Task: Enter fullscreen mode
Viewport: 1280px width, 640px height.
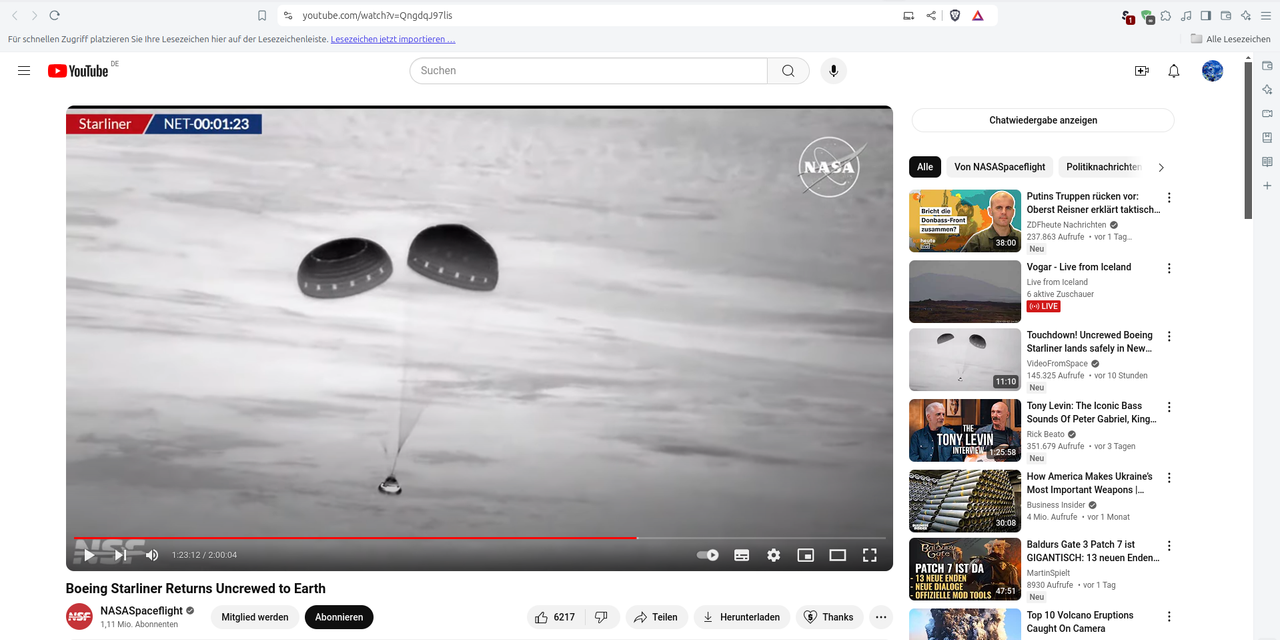Action: pyautogui.click(x=869, y=555)
